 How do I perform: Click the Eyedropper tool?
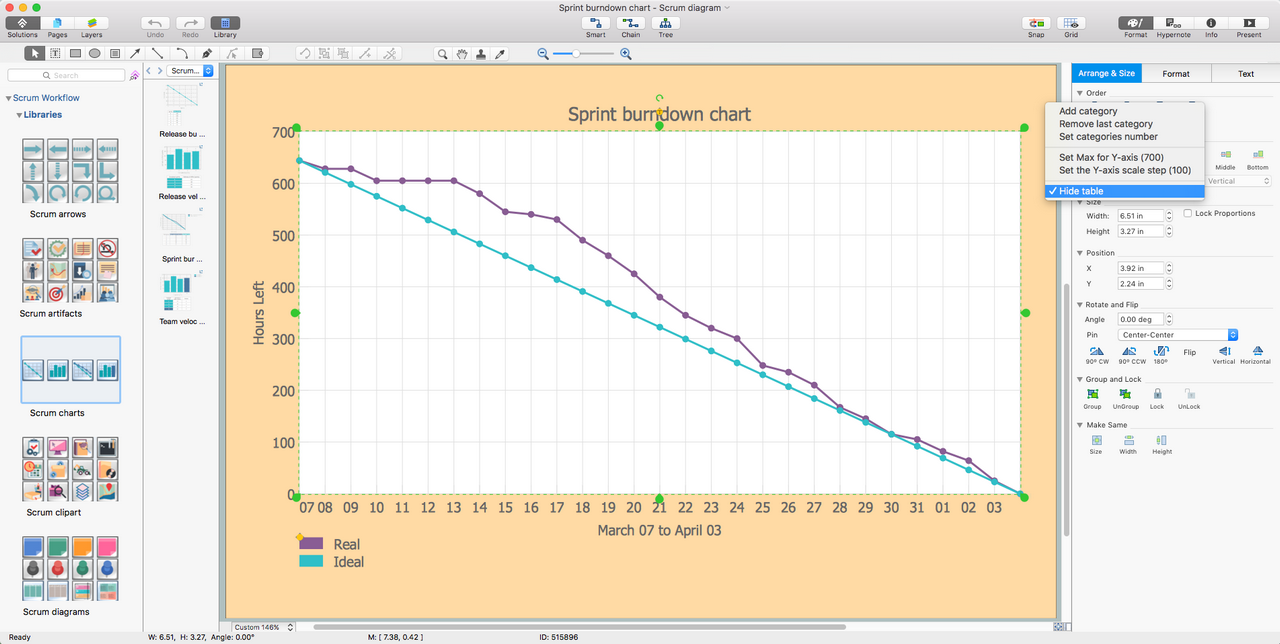[500, 53]
